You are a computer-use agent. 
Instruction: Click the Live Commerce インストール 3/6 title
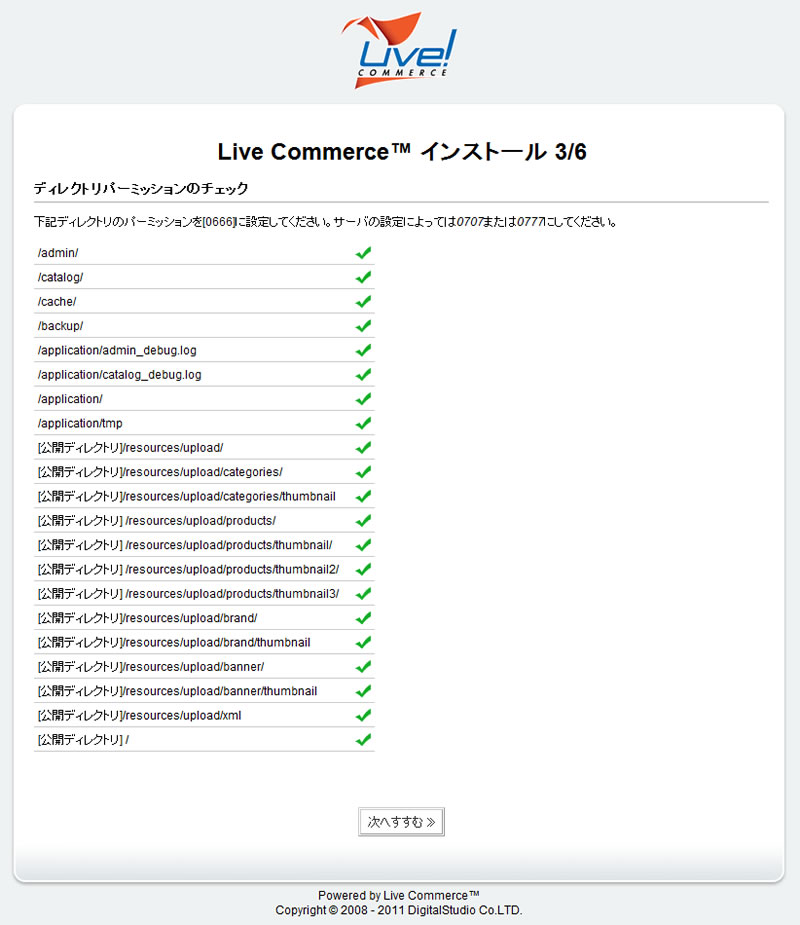[x=400, y=151]
